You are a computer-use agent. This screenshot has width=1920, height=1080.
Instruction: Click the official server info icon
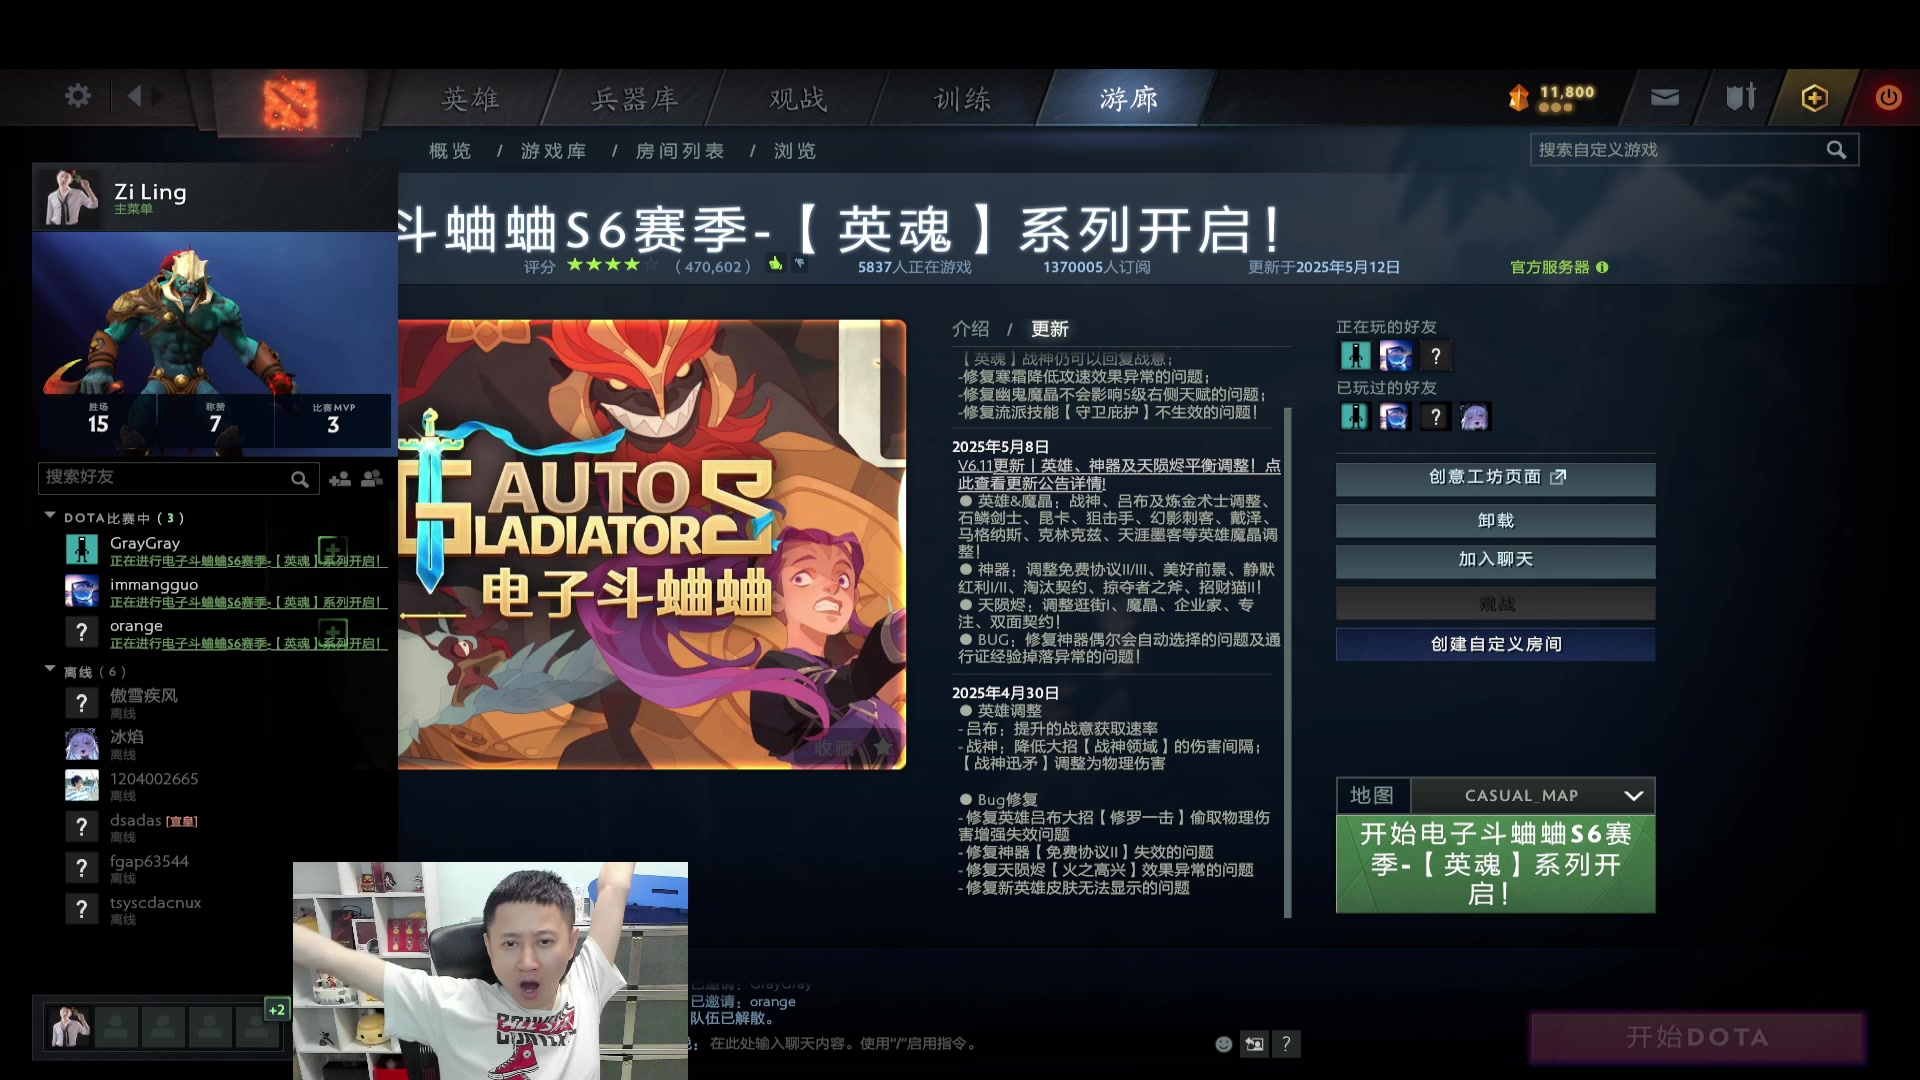[x=1602, y=267]
